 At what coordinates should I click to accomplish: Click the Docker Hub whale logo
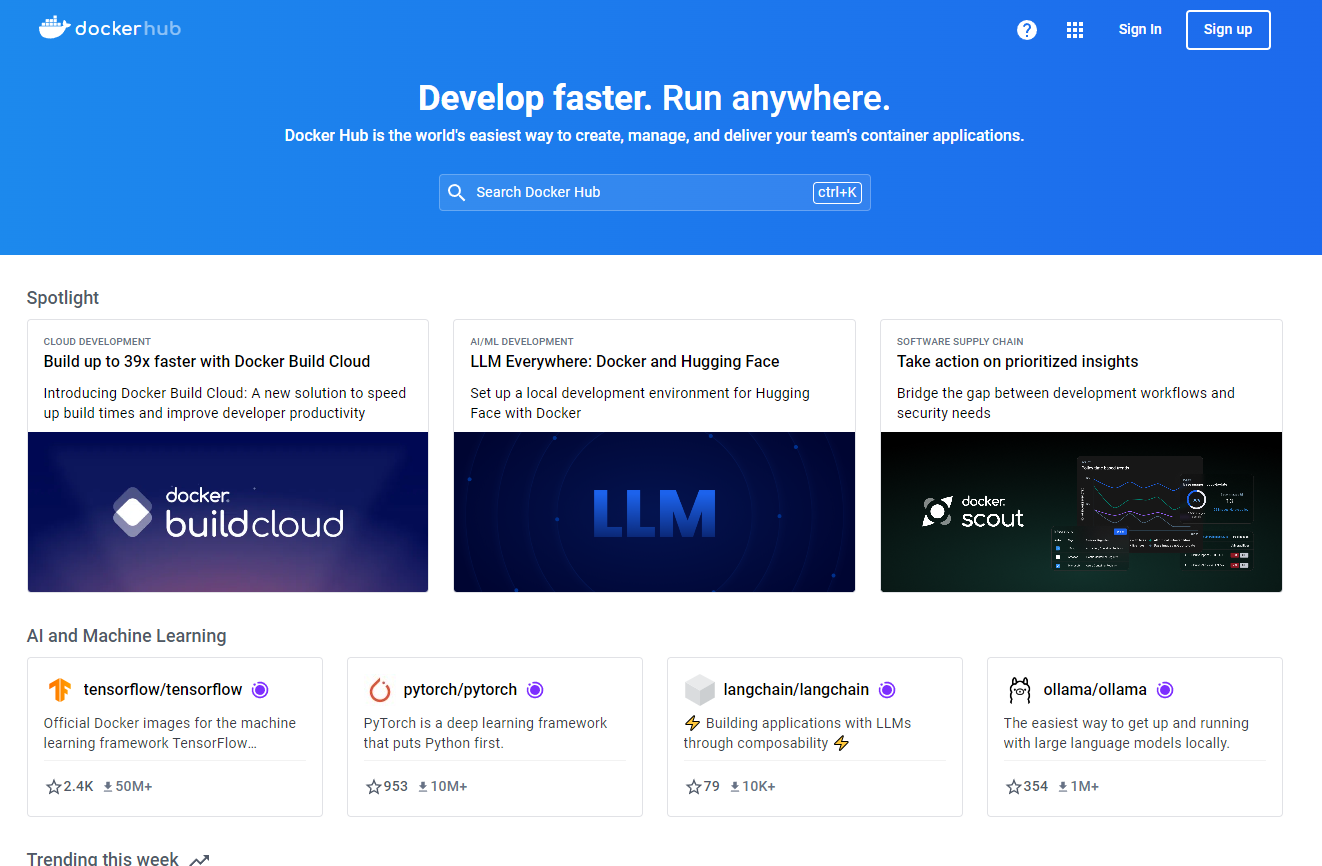tap(110, 28)
